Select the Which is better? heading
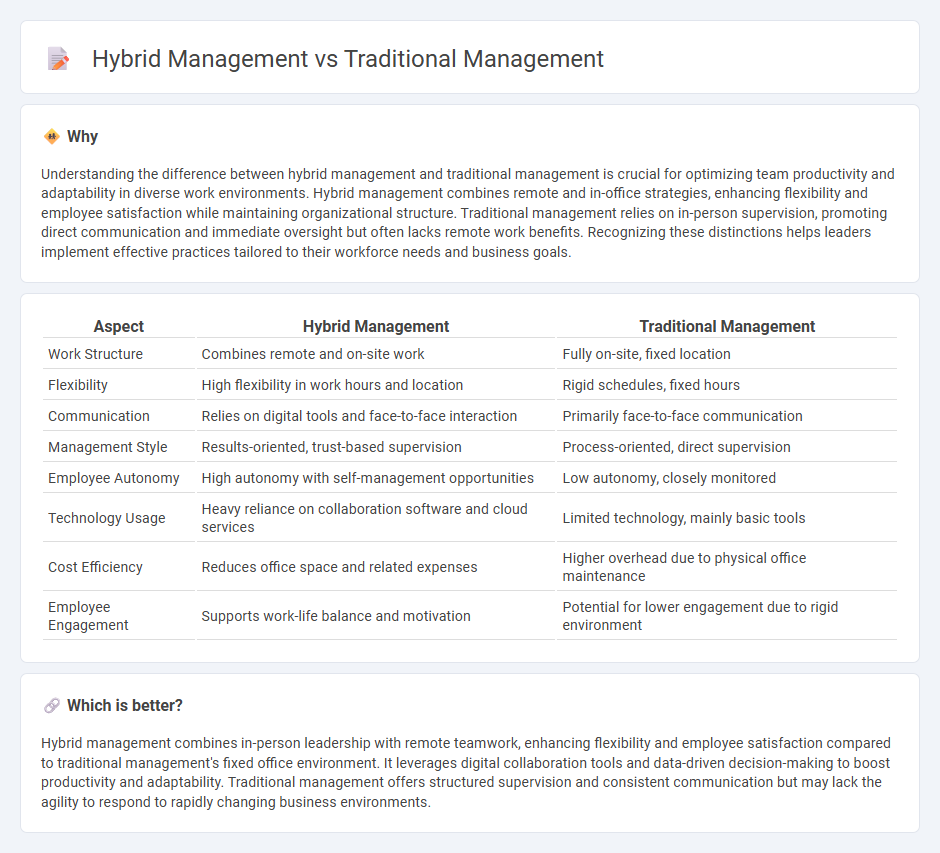This screenshot has height=853, width=940. pyautogui.click(x=125, y=706)
